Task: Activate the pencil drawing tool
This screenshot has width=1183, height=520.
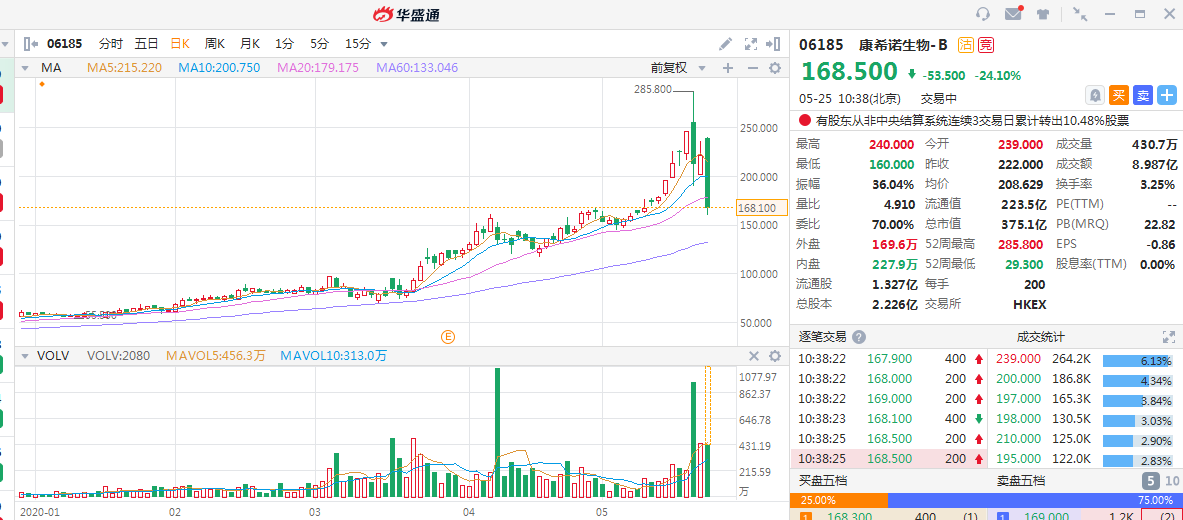Action: click(x=725, y=44)
